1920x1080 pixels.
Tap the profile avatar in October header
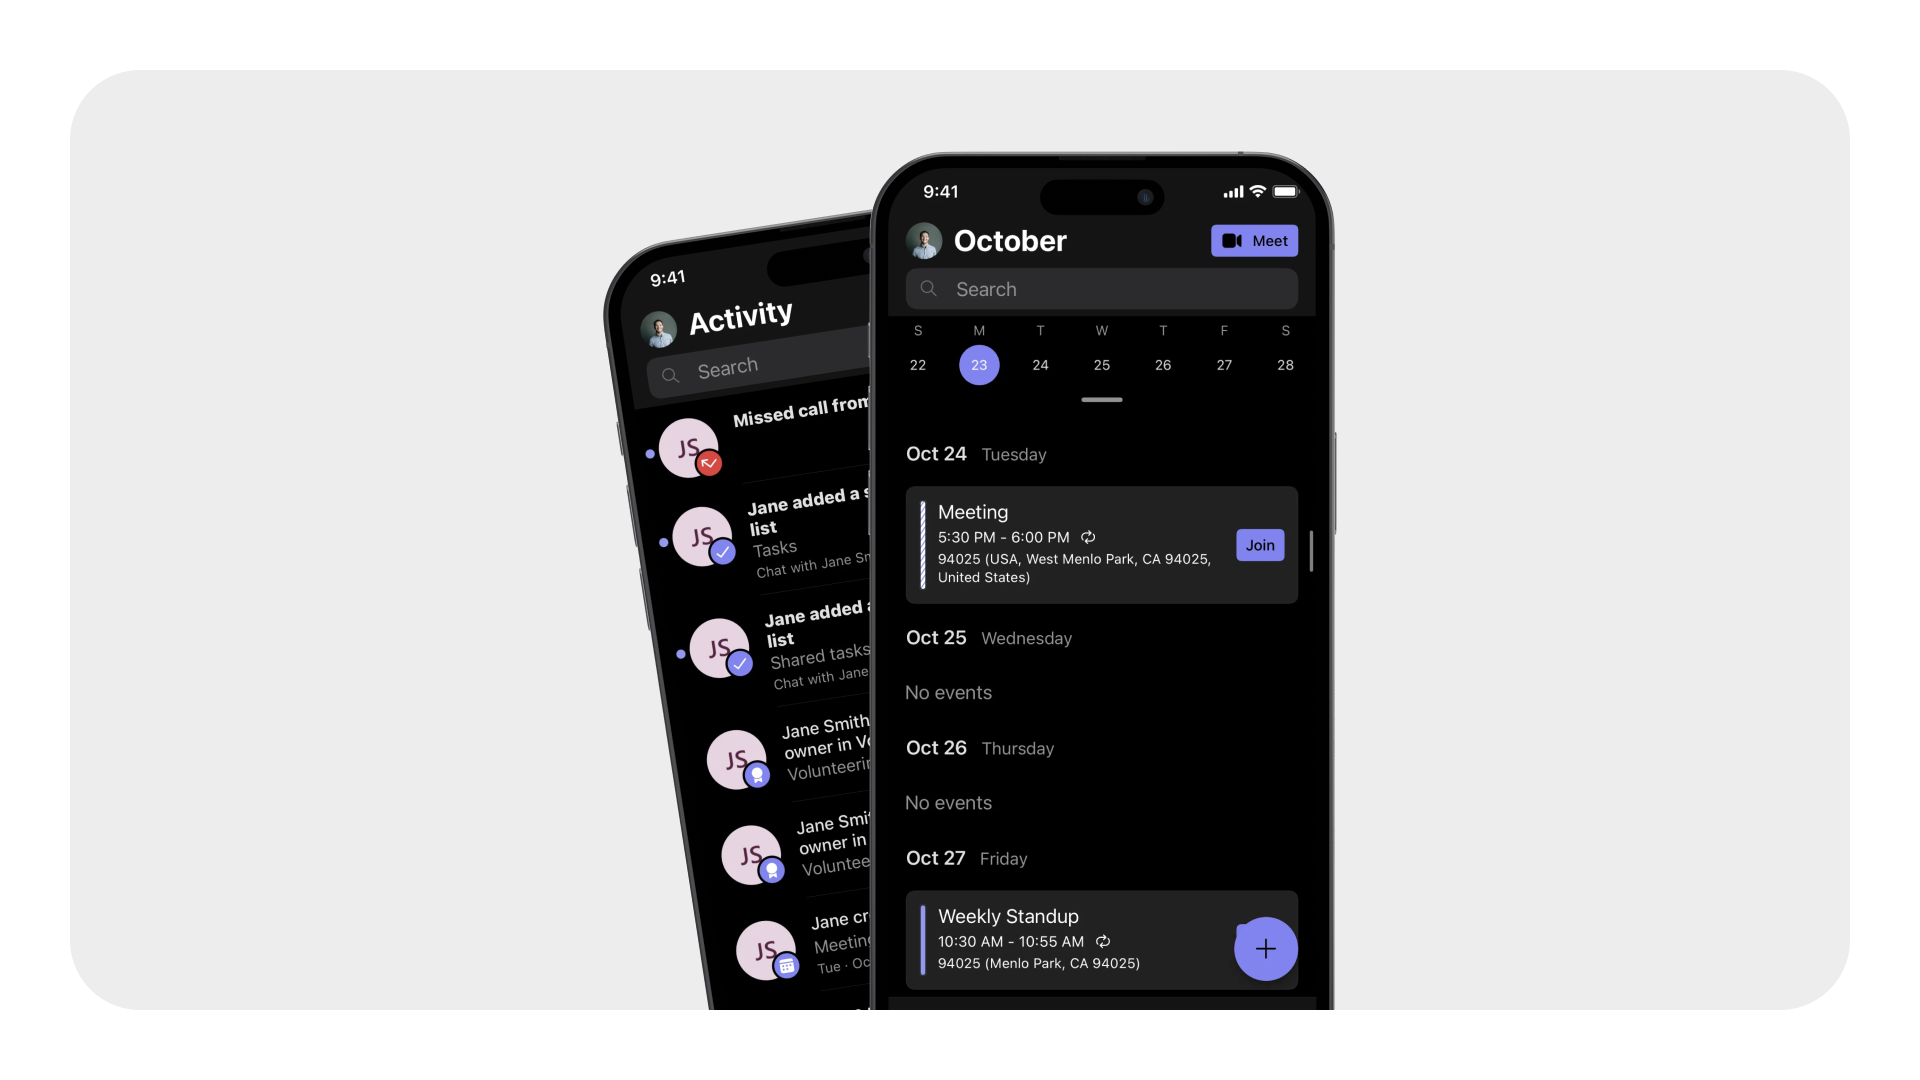[926, 240]
